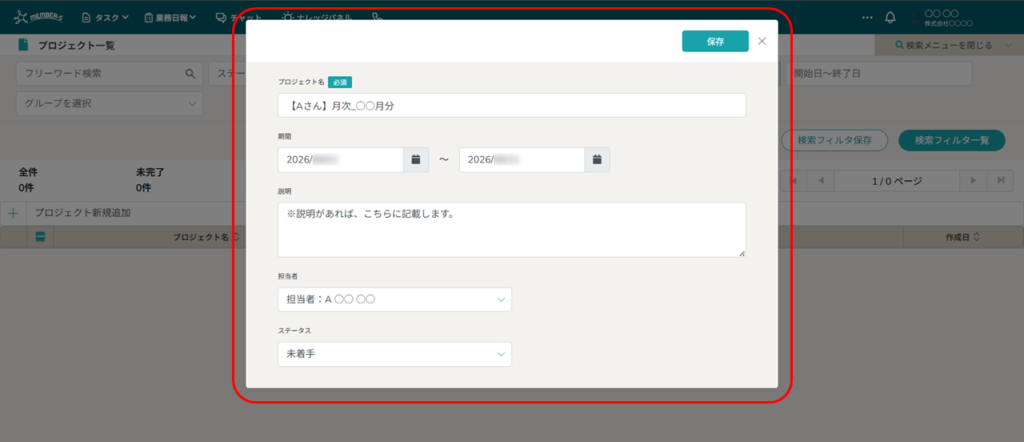This screenshot has width=1024, height=442.
Task: Open the タスク menu in the header
Action: tap(104, 18)
